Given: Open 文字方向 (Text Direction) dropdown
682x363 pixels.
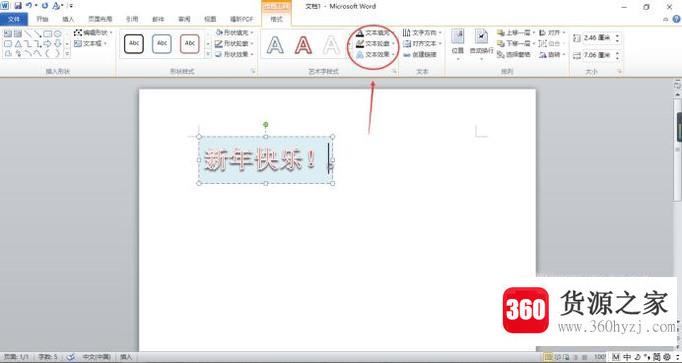Looking at the screenshot, I should (422, 33).
